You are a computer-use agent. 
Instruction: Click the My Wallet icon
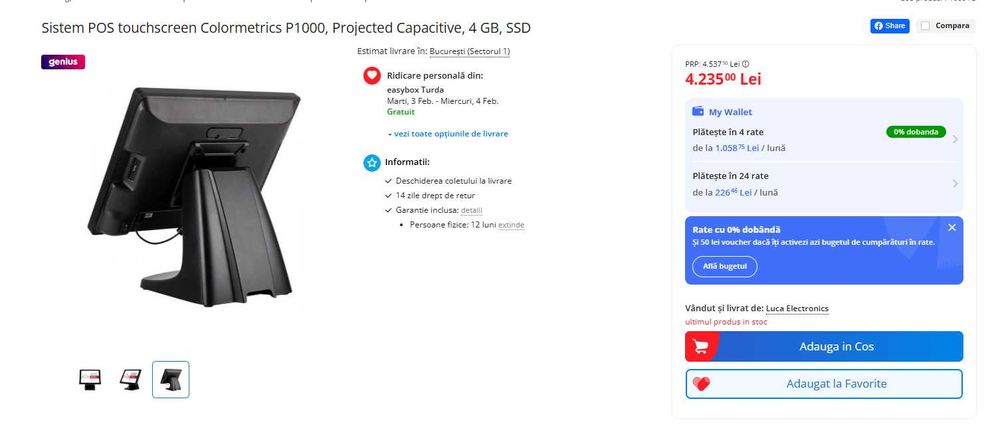(698, 112)
